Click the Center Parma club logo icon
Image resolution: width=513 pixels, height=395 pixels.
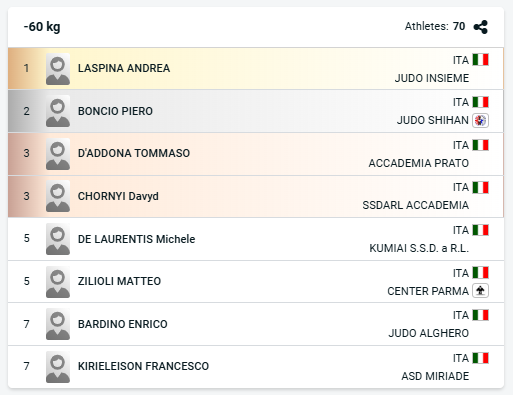click(480, 291)
